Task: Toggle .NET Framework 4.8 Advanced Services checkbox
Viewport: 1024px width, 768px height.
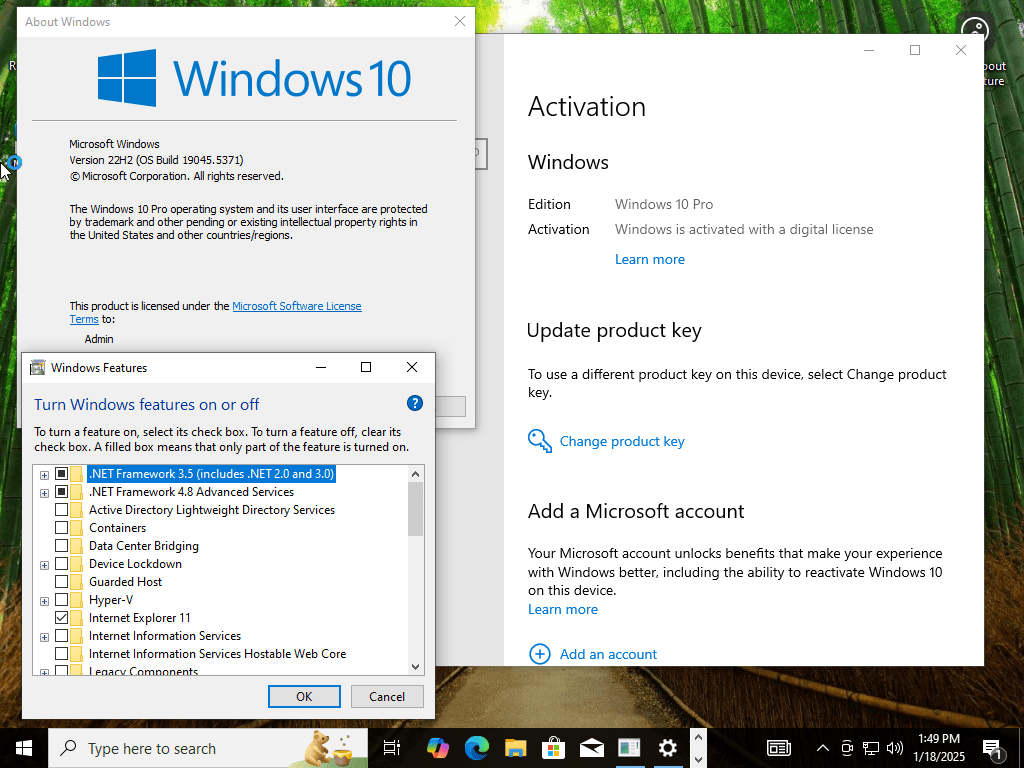Action: pyautogui.click(x=61, y=492)
